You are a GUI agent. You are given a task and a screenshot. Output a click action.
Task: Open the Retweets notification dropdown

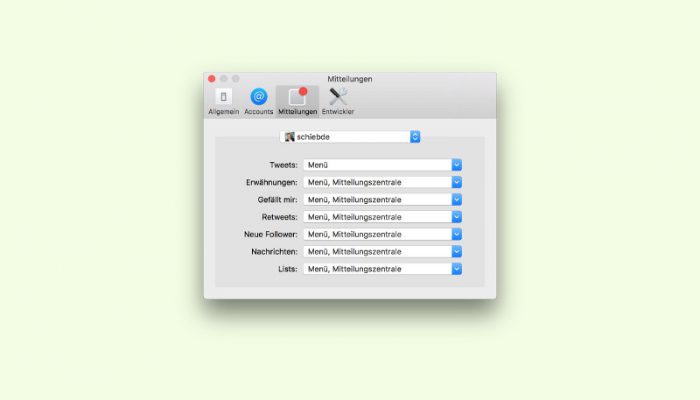click(383, 217)
